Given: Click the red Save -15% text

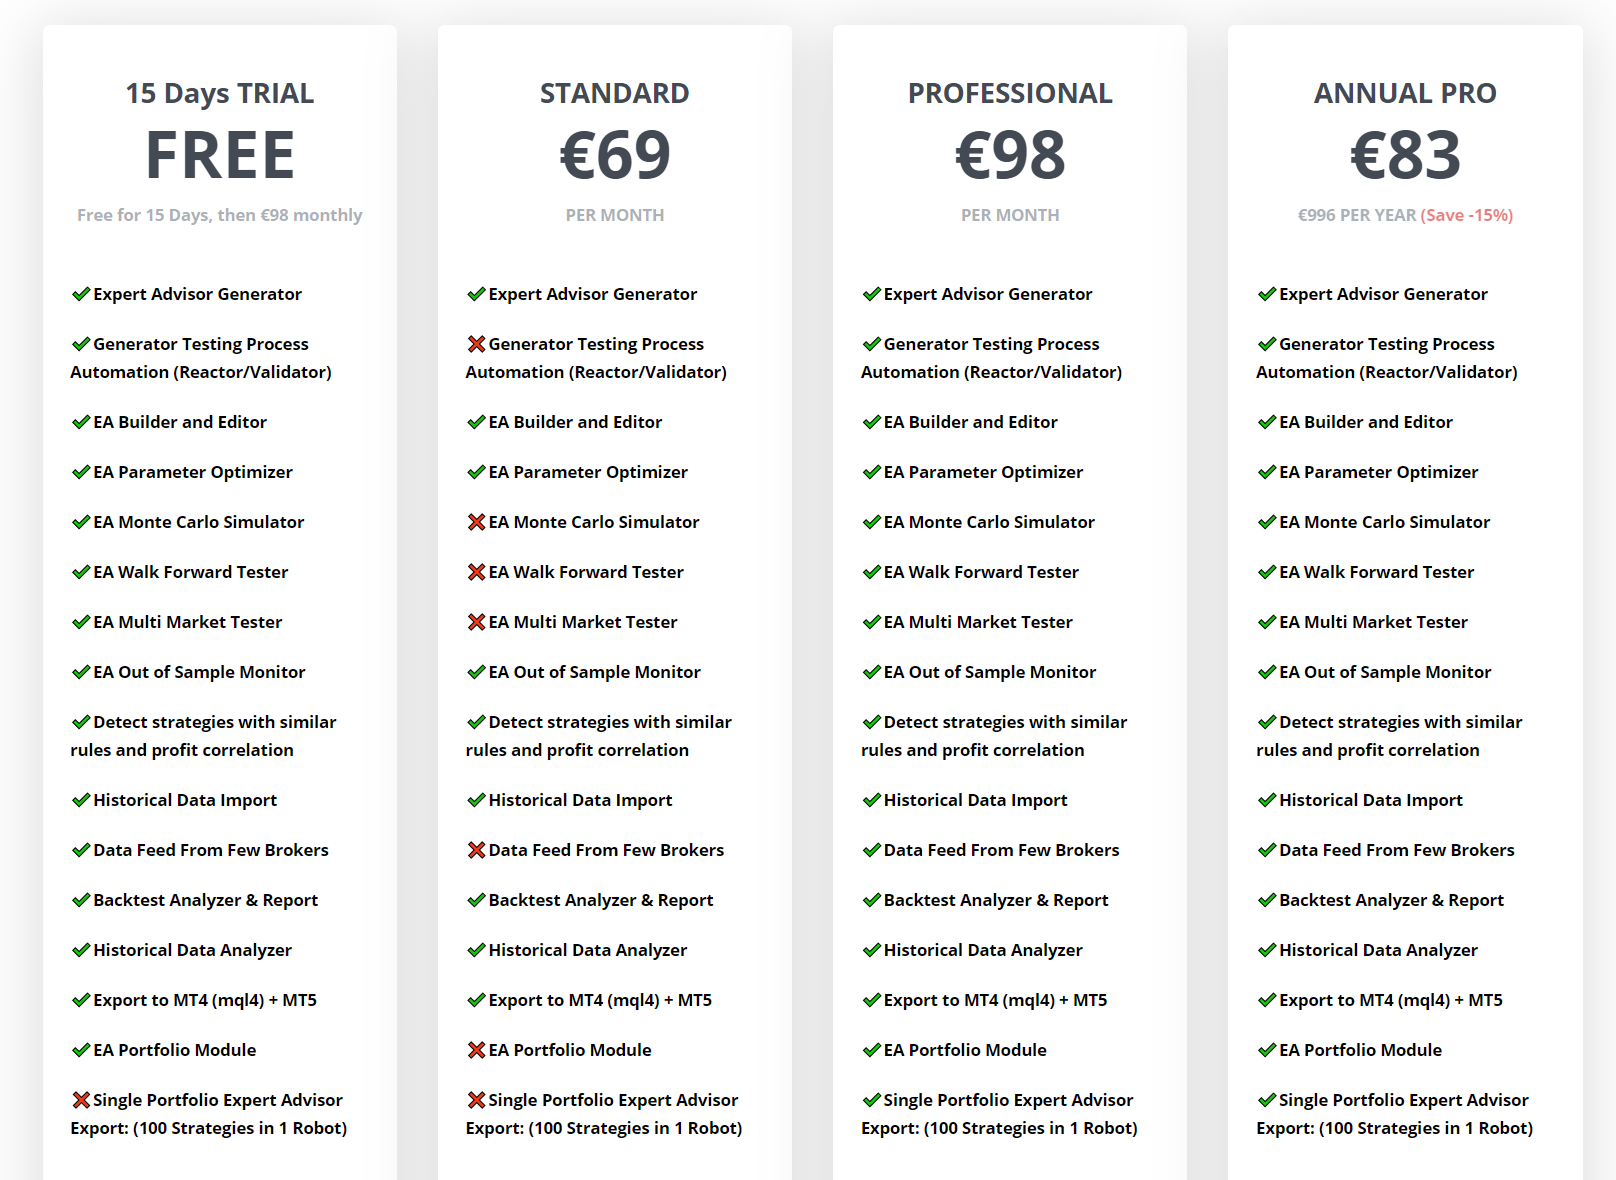Looking at the screenshot, I should pos(1467,215).
